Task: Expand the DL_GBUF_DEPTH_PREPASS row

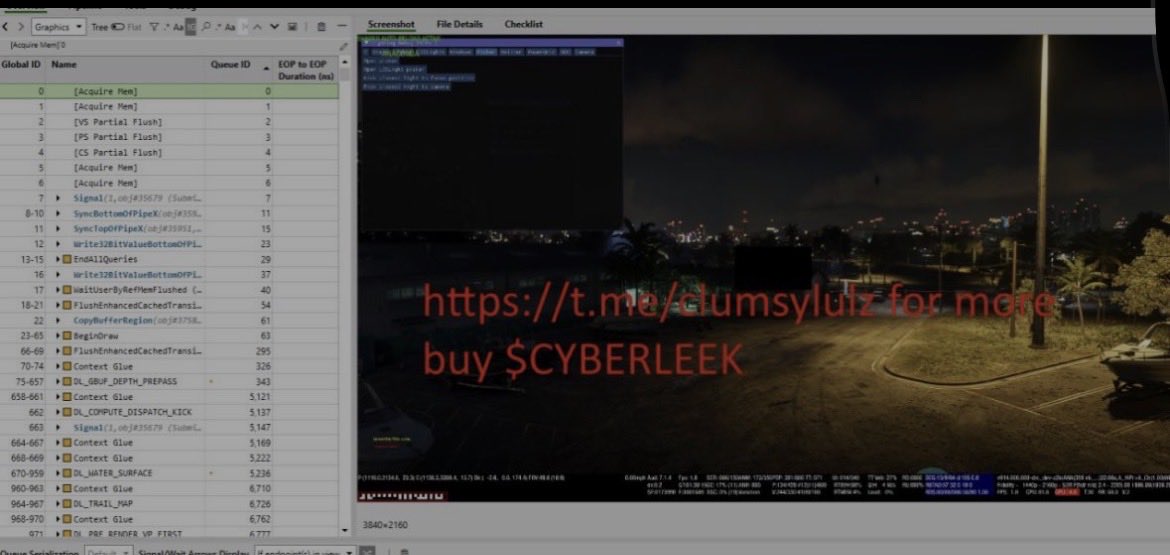Action: 59,382
